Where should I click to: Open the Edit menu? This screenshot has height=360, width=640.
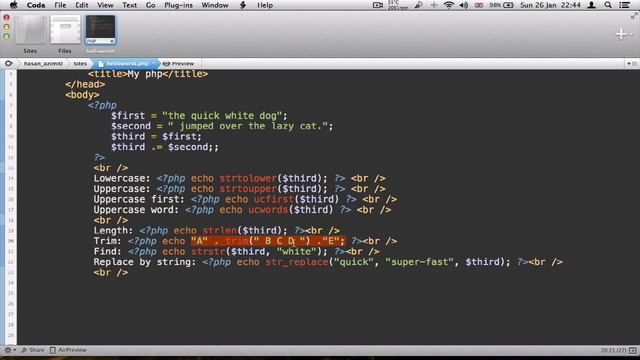tap(82, 5)
